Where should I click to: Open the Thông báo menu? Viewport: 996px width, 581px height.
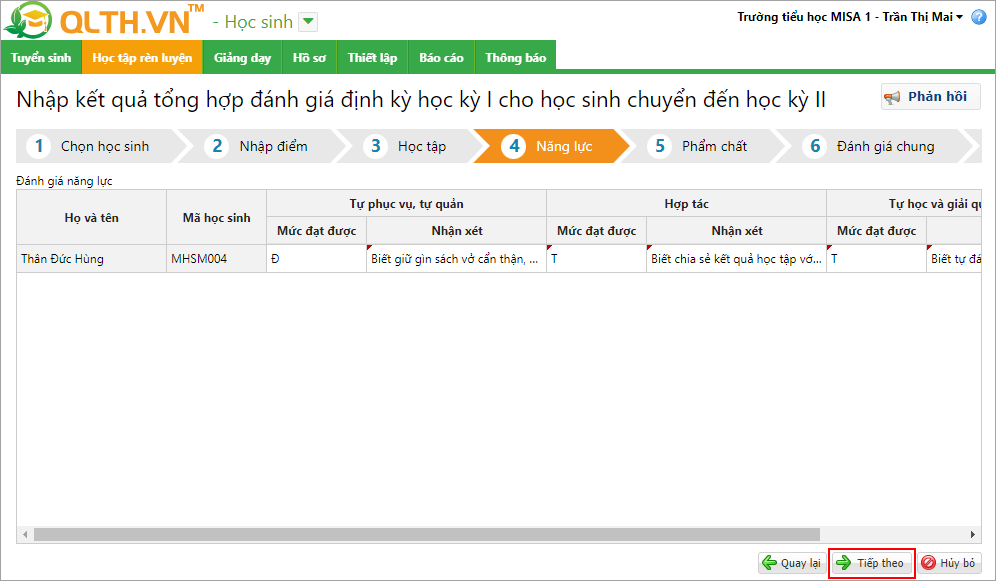pyautogui.click(x=516, y=58)
